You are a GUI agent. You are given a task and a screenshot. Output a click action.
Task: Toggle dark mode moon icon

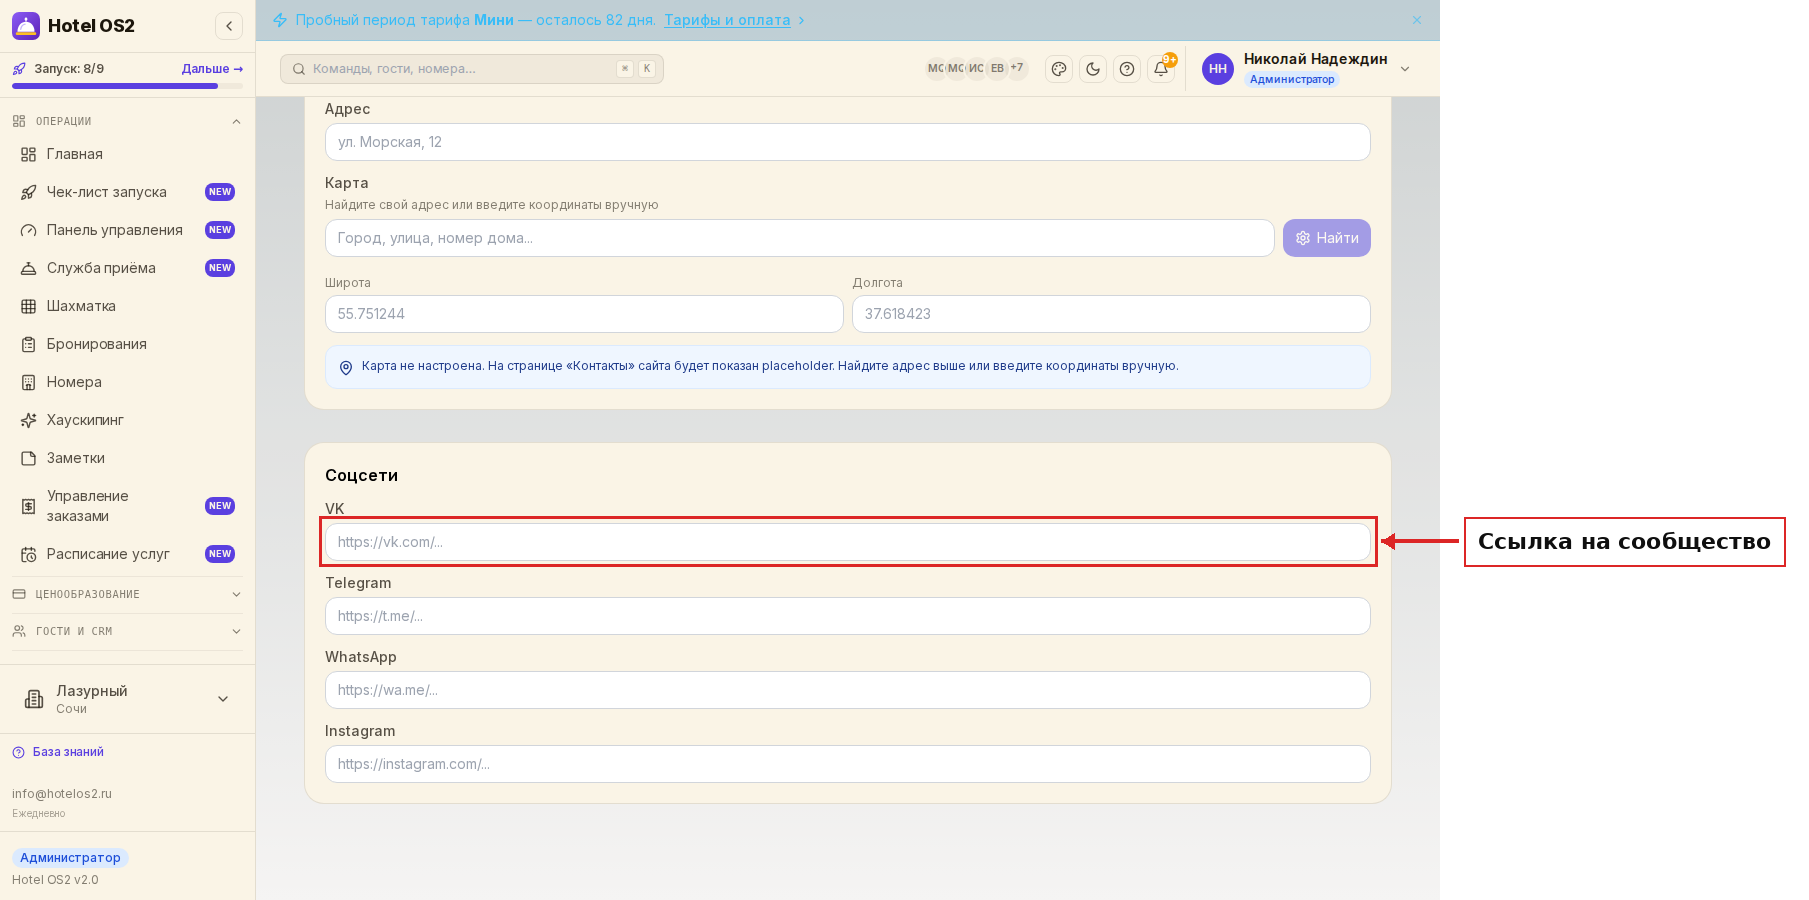pyautogui.click(x=1093, y=69)
